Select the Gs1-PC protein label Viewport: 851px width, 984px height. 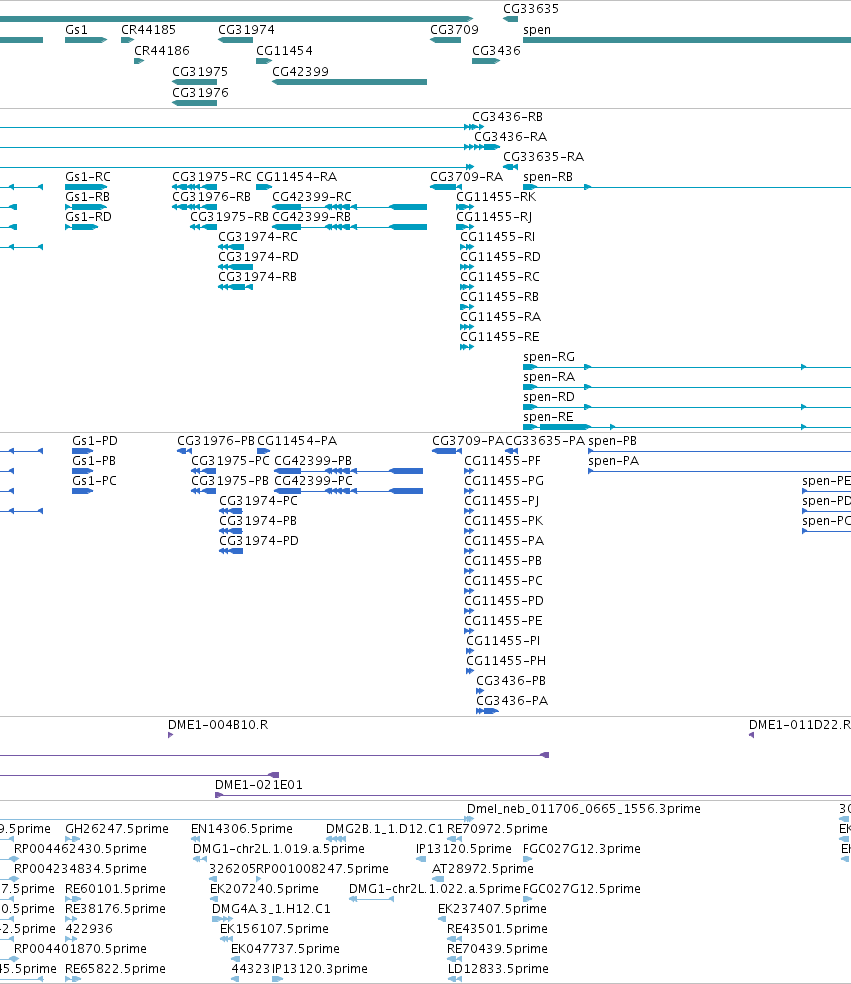(x=95, y=481)
